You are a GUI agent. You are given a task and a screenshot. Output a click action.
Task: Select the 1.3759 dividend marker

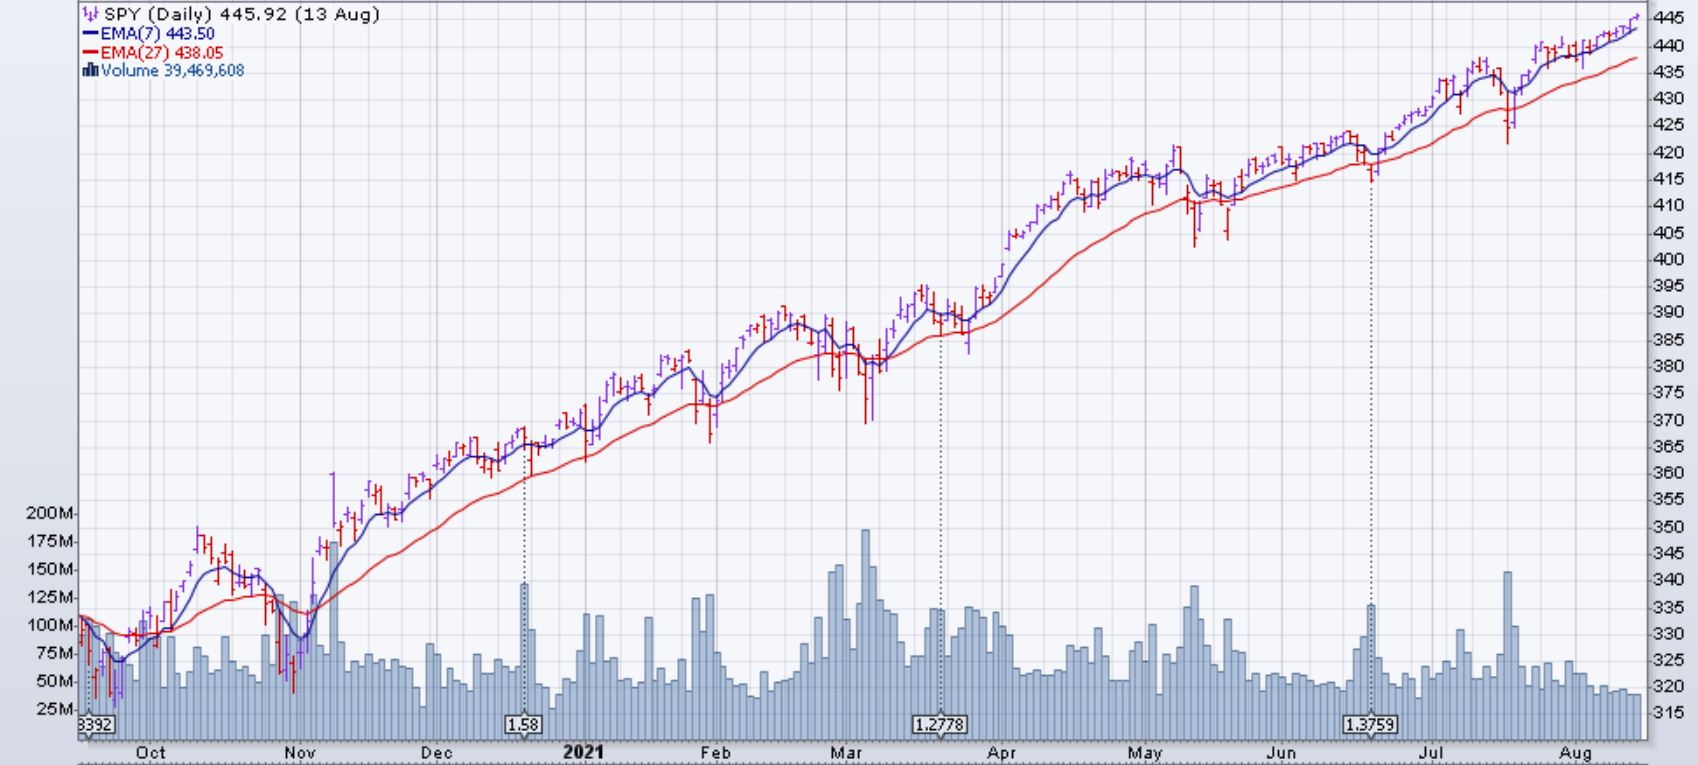tap(1370, 724)
